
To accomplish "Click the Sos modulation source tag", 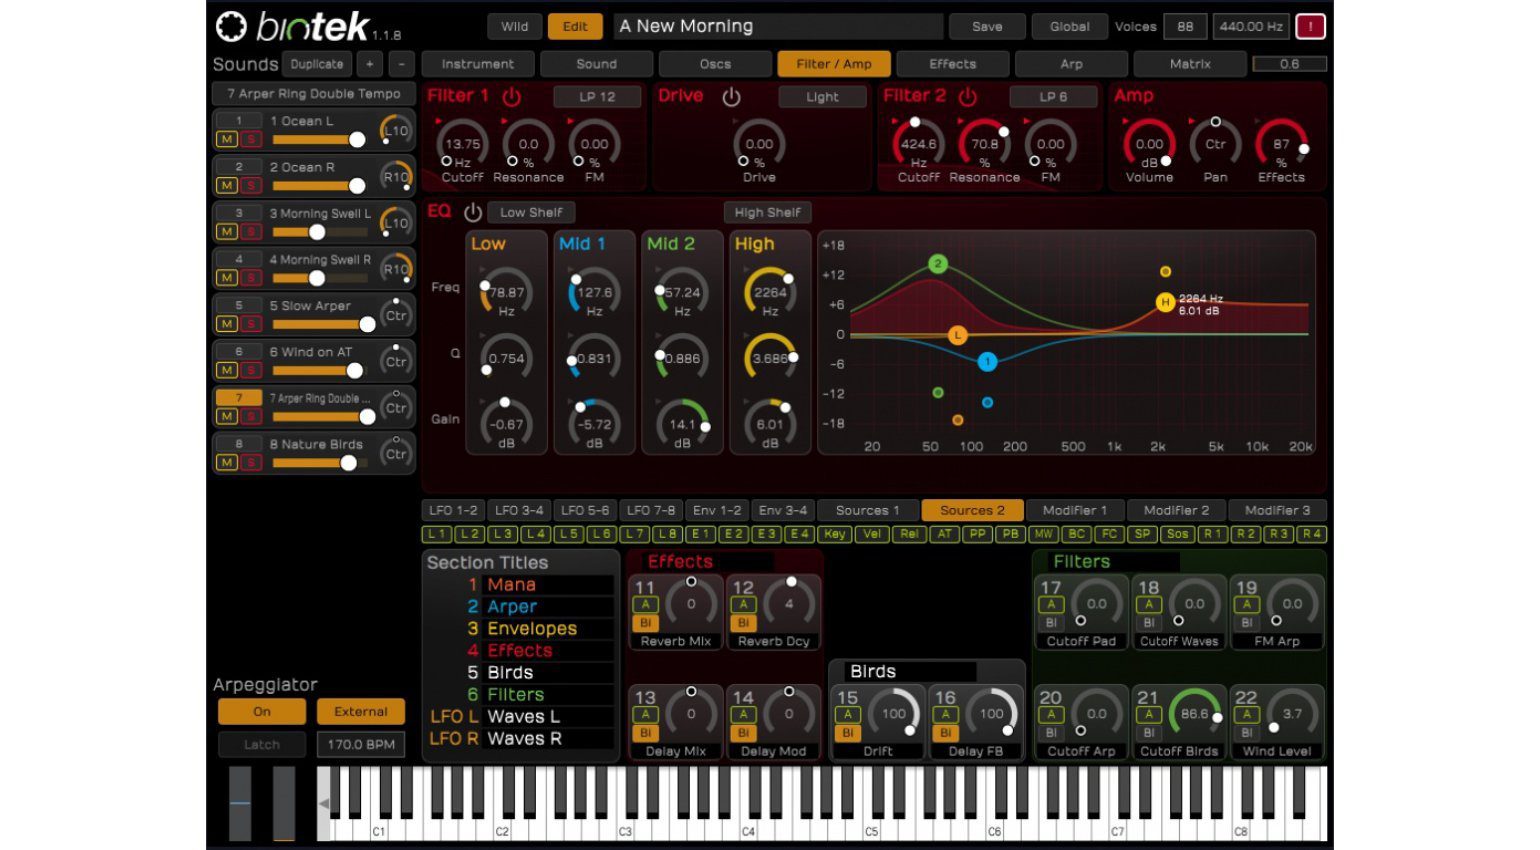I will click(x=1177, y=534).
